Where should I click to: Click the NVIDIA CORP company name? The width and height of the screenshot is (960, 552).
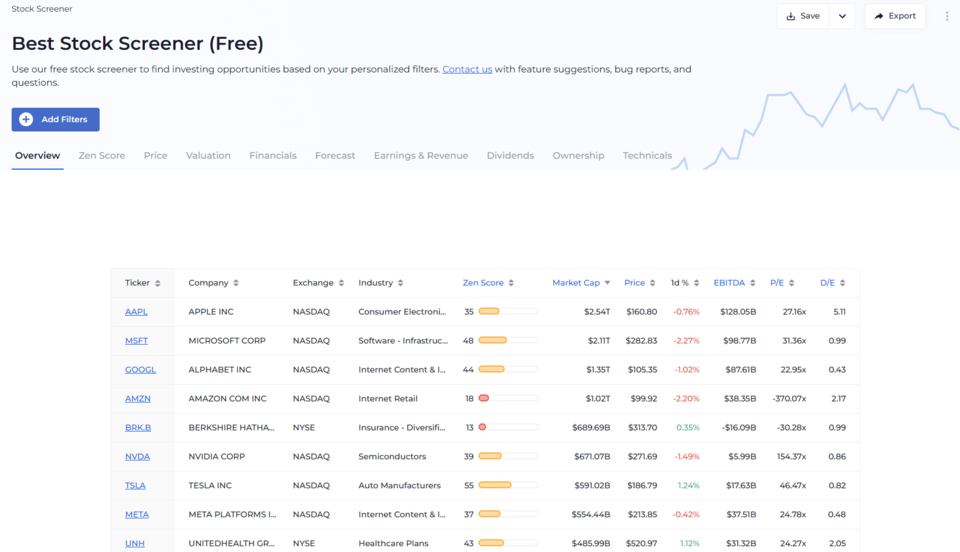pos(217,457)
